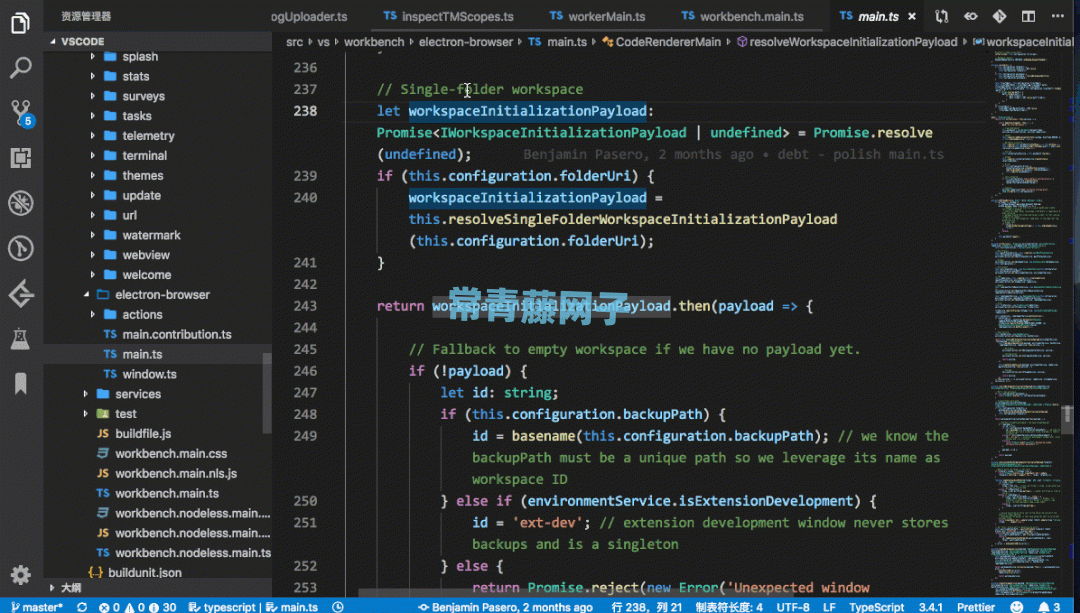This screenshot has width=1080, height=613.
Task: Switch to workbench.main.ts tab
Action: [742, 16]
